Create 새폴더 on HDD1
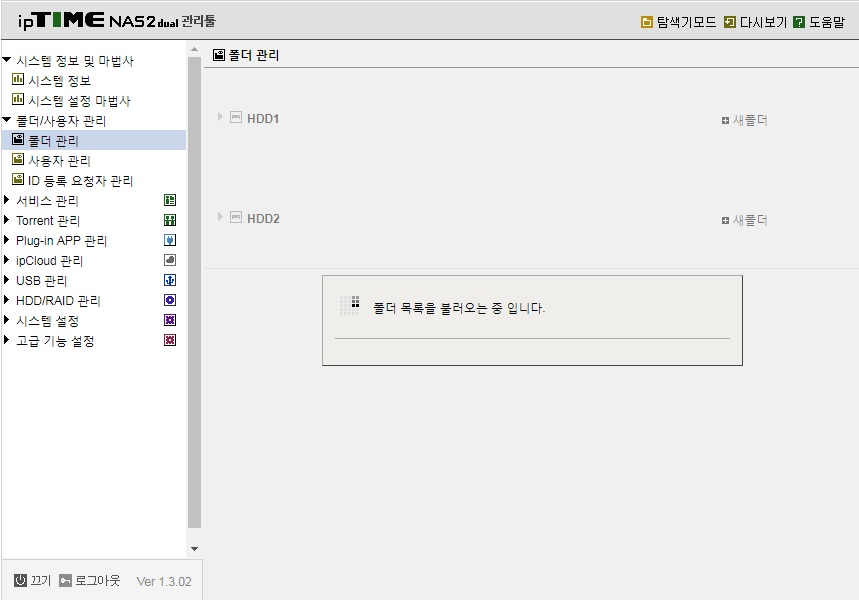The width and height of the screenshot is (859, 600). pos(750,121)
